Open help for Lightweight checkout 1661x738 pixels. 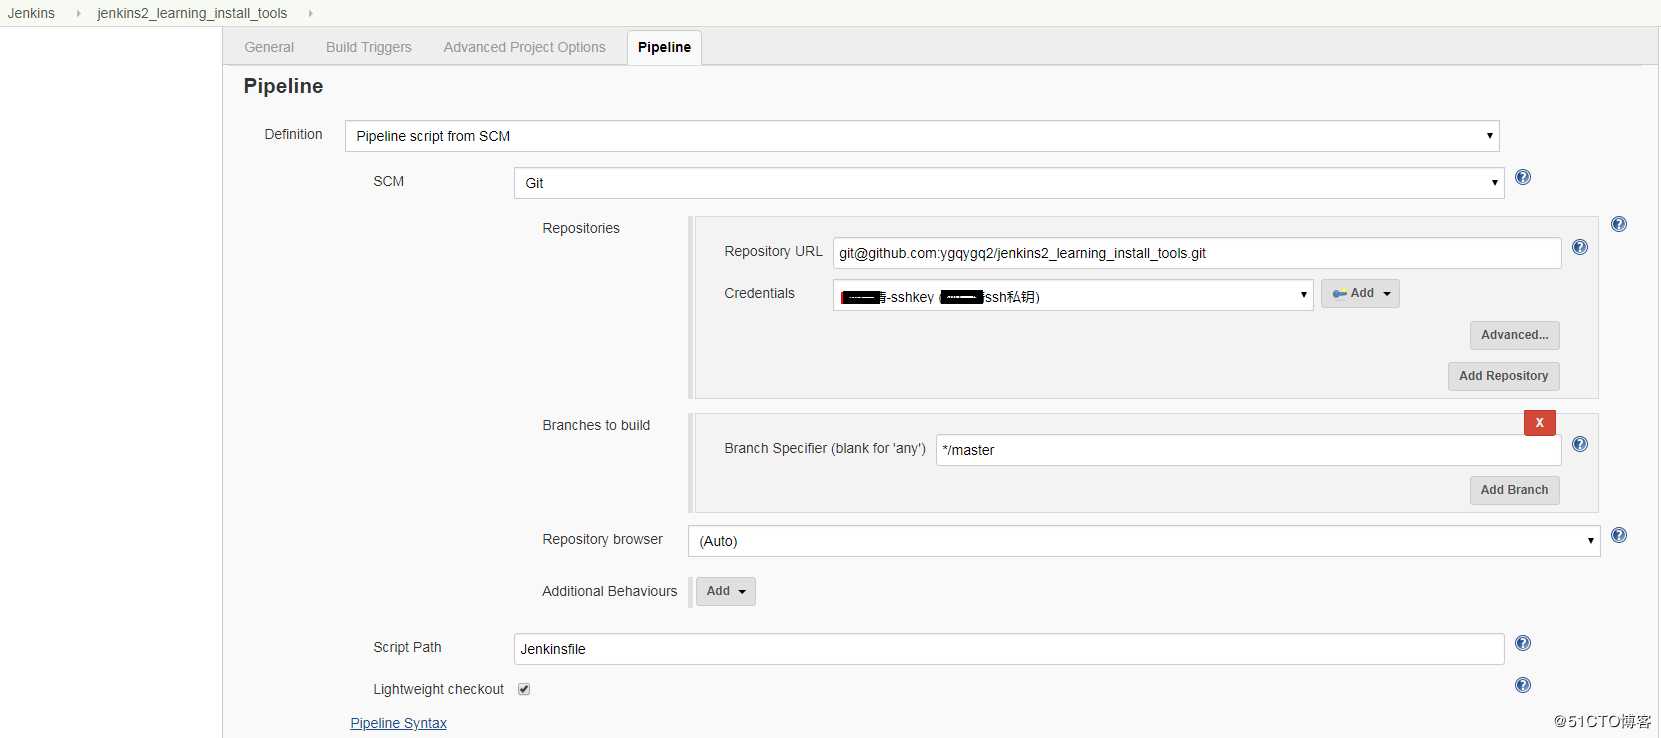1522,685
